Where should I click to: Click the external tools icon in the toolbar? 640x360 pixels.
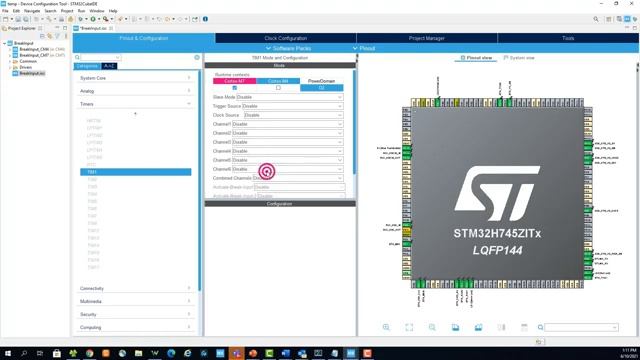(x=106, y=19)
